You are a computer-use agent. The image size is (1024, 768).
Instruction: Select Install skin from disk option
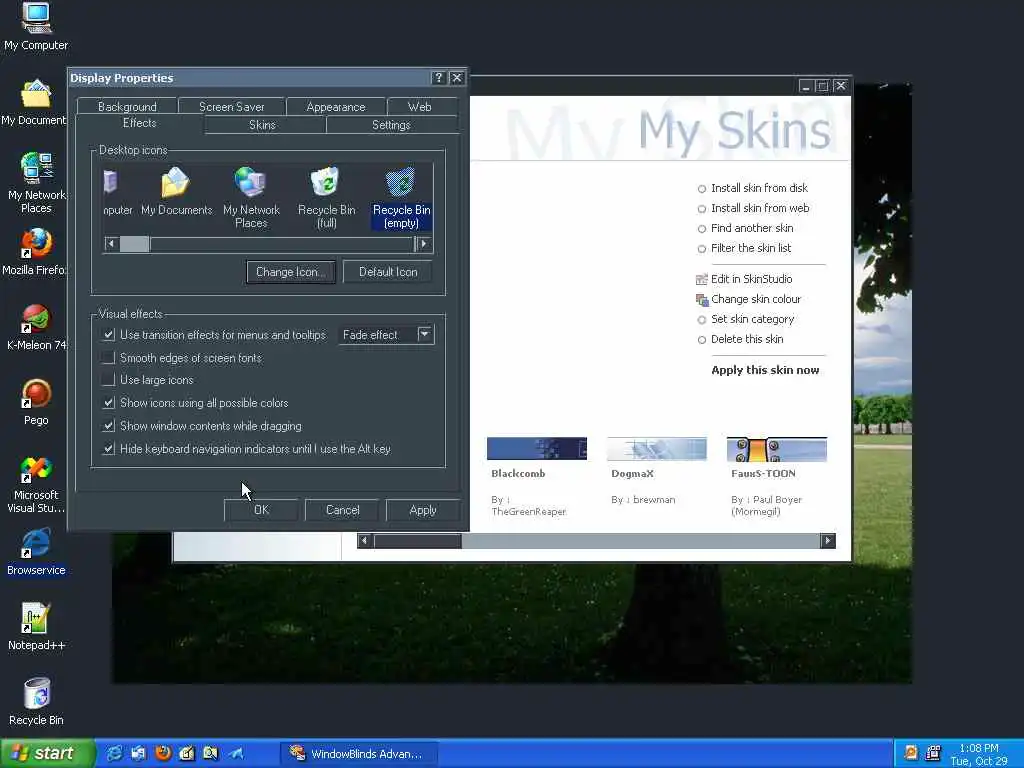click(x=752, y=188)
